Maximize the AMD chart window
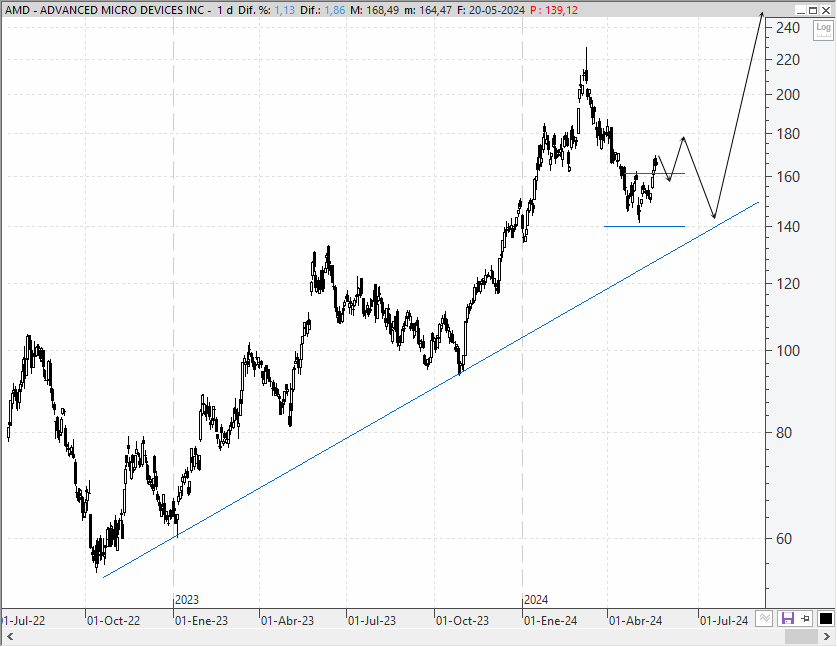Image resolution: width=837 pixels, height=647 pixels. tap(813, 10)
